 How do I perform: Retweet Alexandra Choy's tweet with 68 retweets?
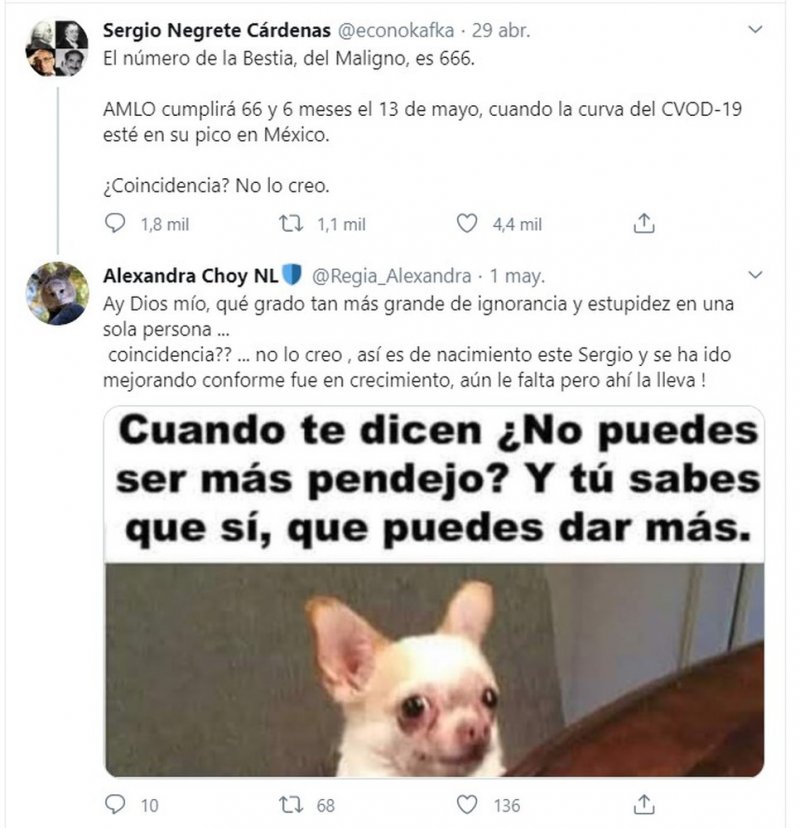tap(291, 804)
